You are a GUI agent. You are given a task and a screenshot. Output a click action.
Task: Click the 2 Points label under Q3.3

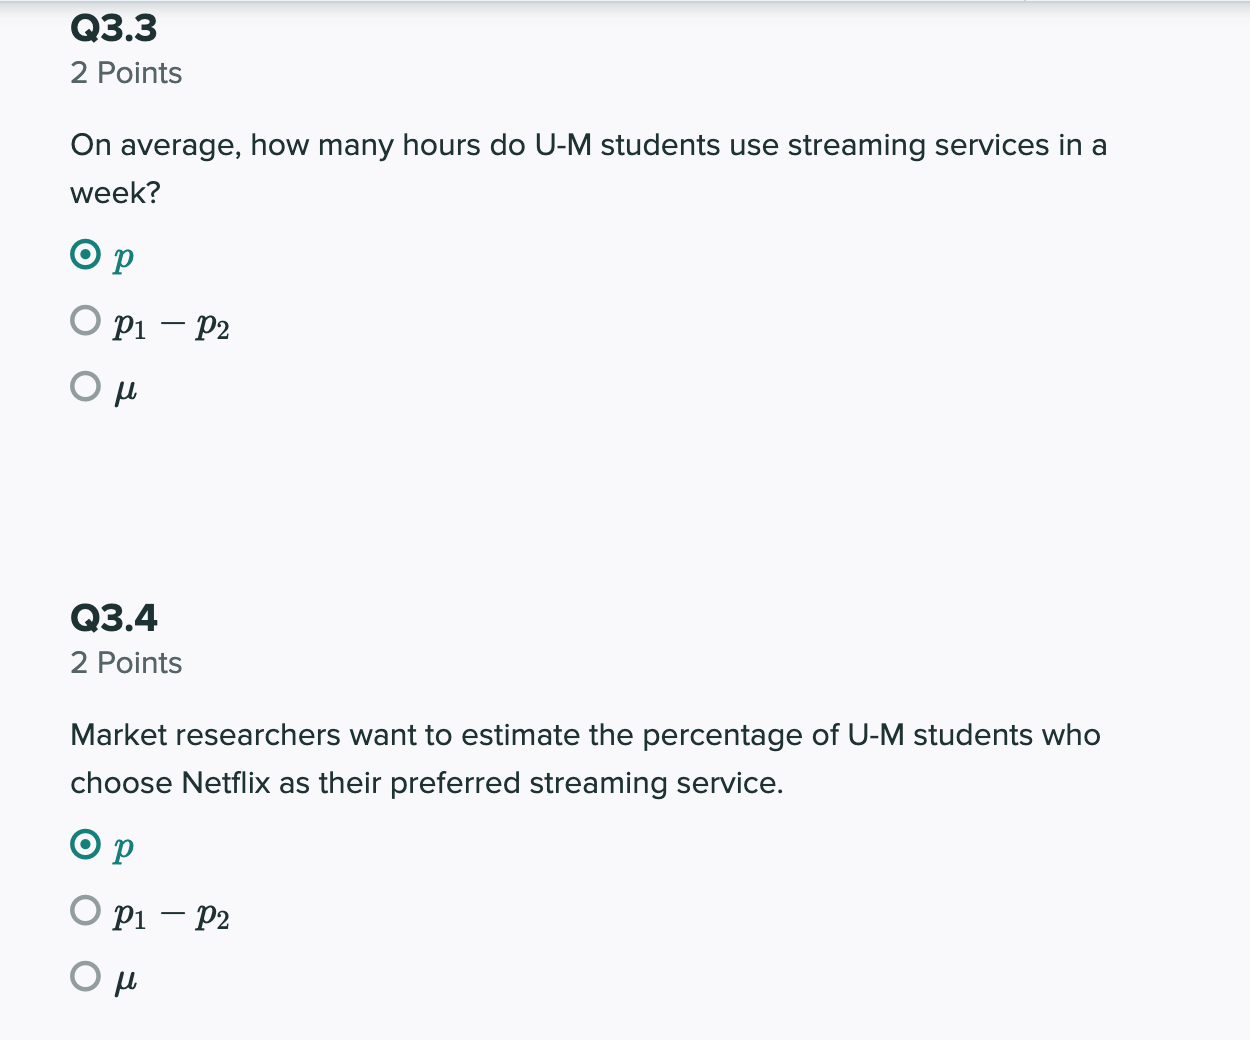(x=126, y=72)
